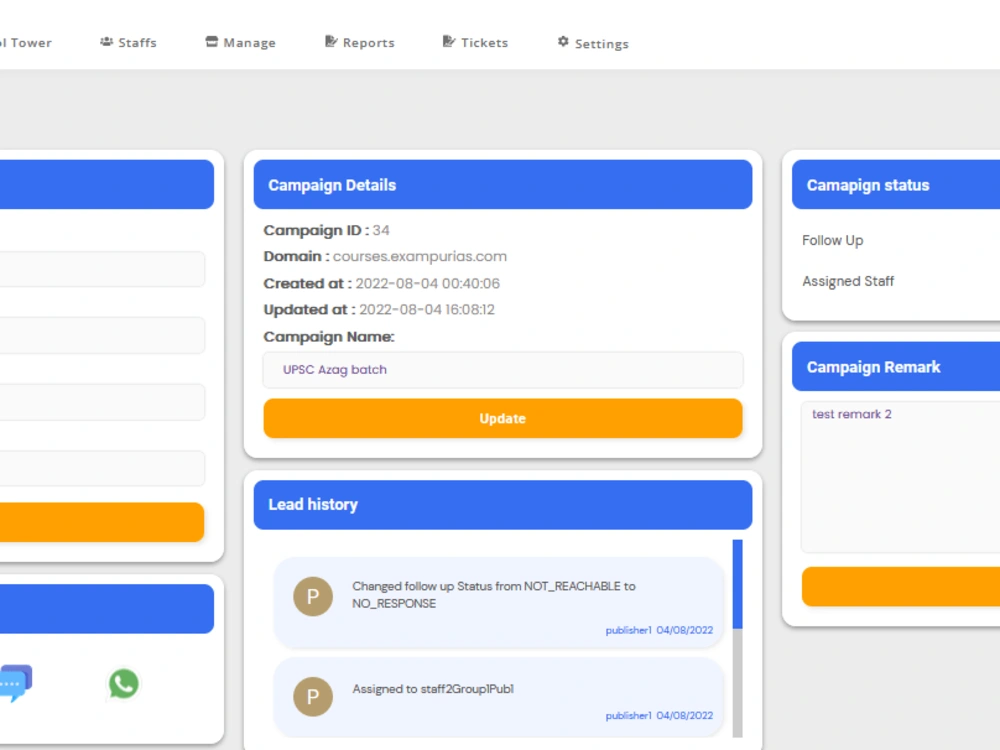Screen dimensions: 1000x750
Task: Open WhatsApp chat icon
Action: [124, 684]
